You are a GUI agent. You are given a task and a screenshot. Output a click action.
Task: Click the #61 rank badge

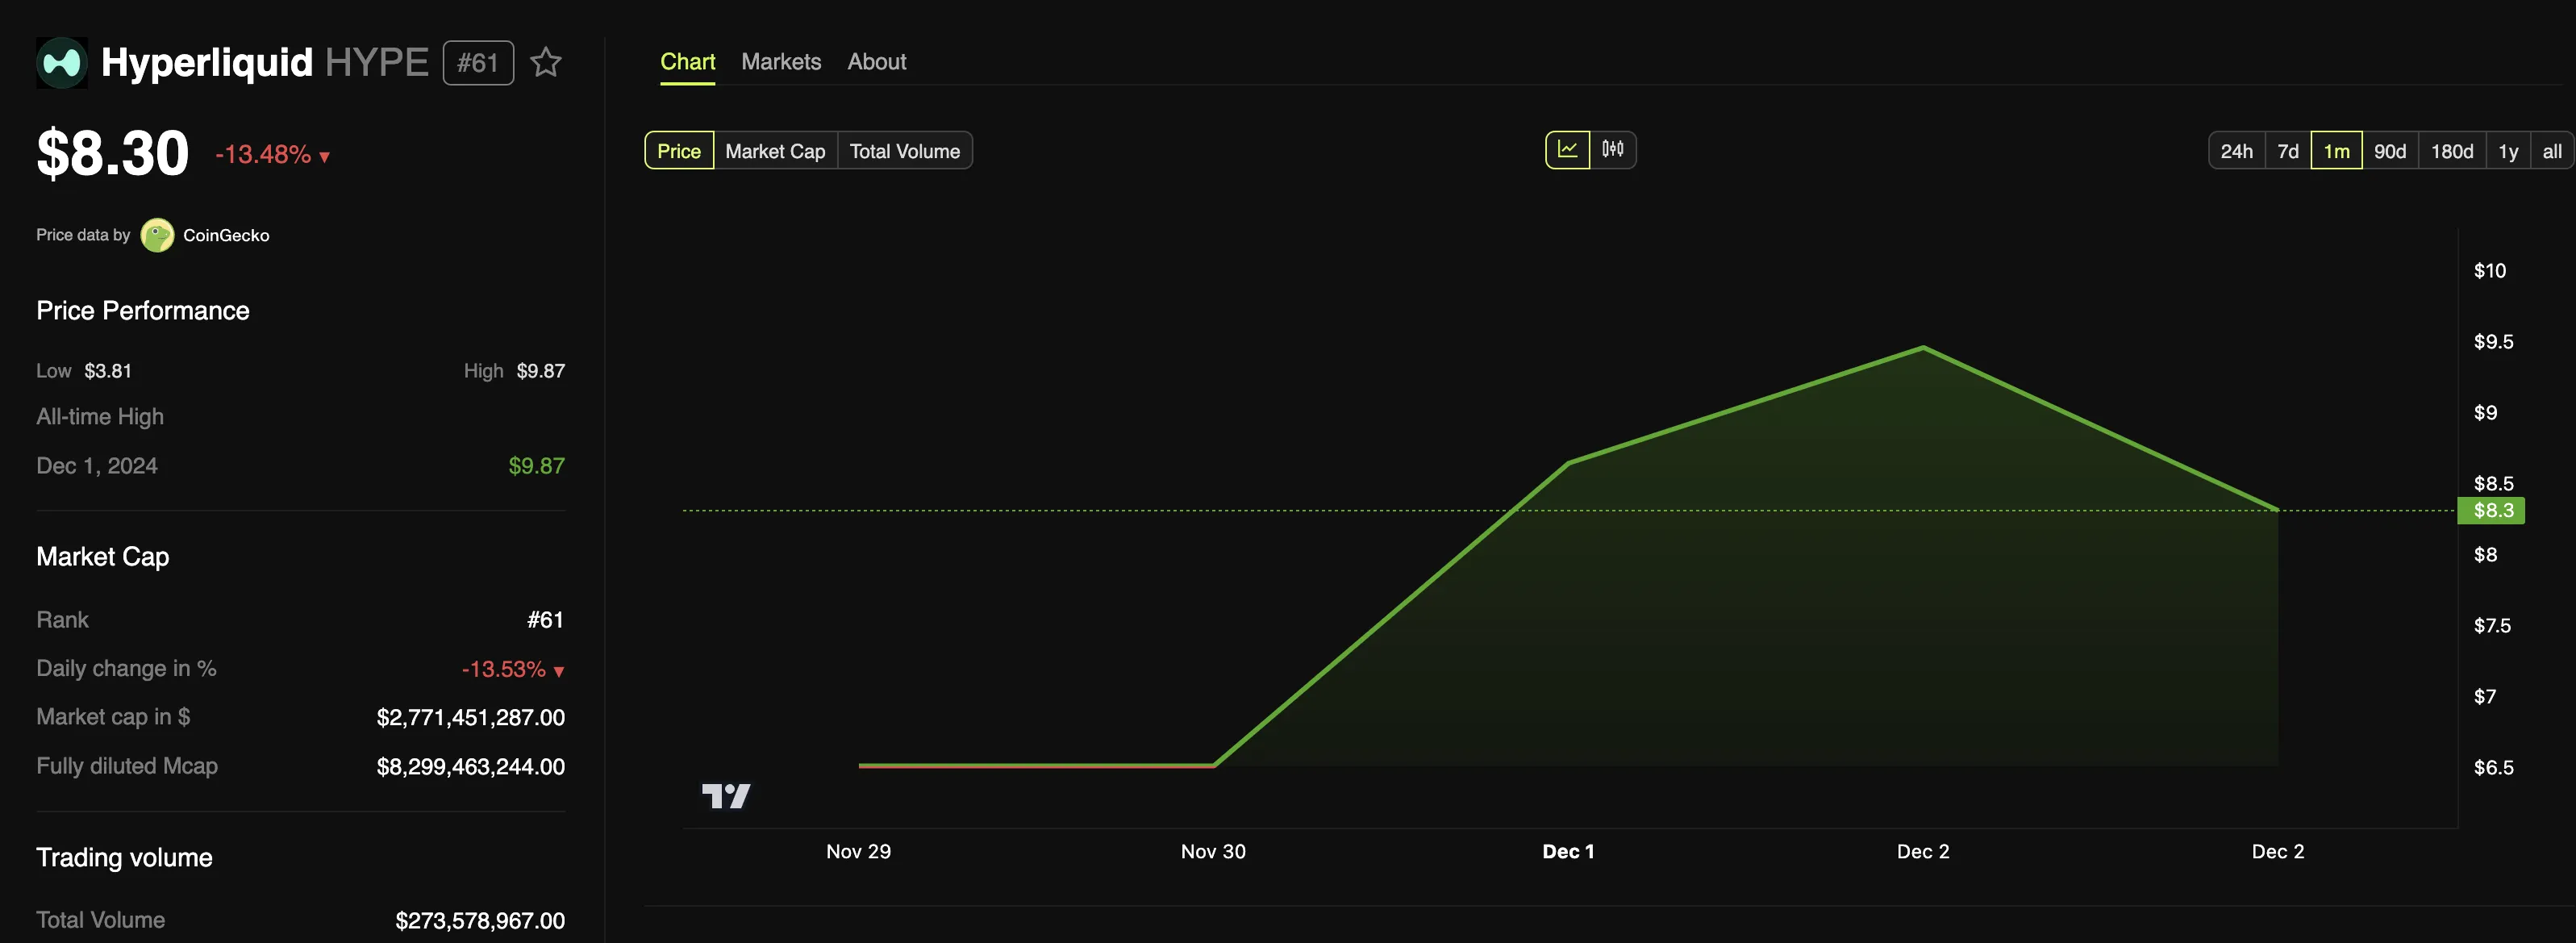[x=478, y=63]
